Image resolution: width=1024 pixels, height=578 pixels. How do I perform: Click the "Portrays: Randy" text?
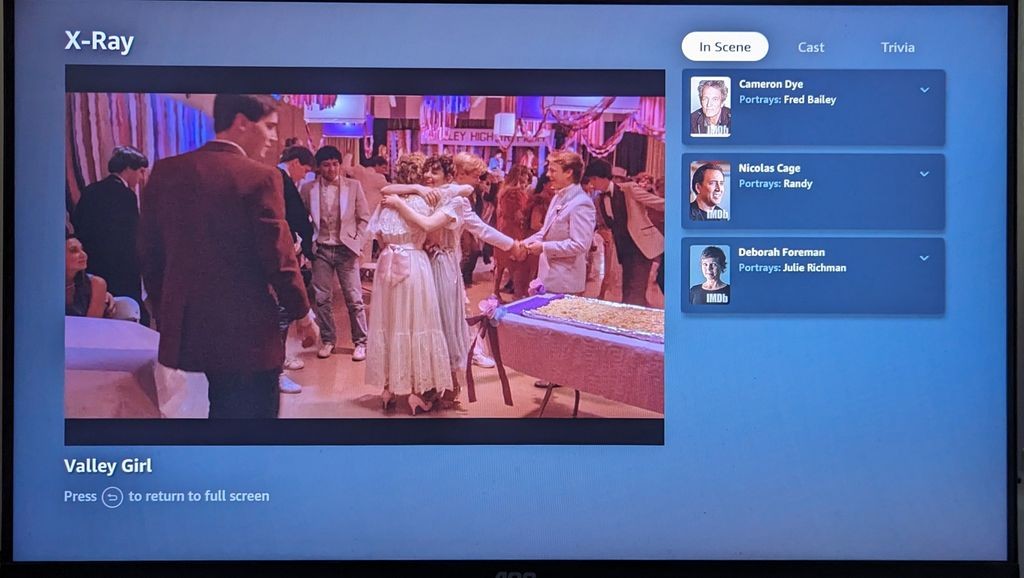pos(776,184)
